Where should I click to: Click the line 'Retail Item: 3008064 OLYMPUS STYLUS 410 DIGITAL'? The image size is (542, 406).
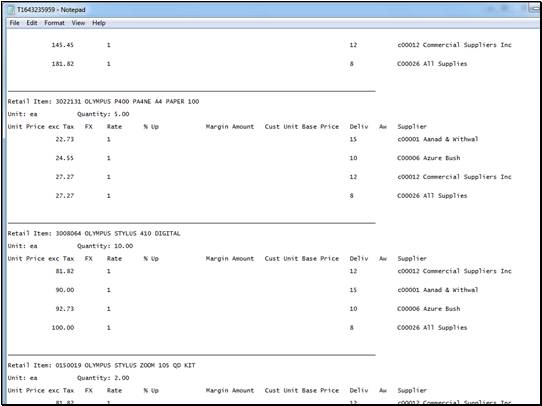[x=94, y=234]
